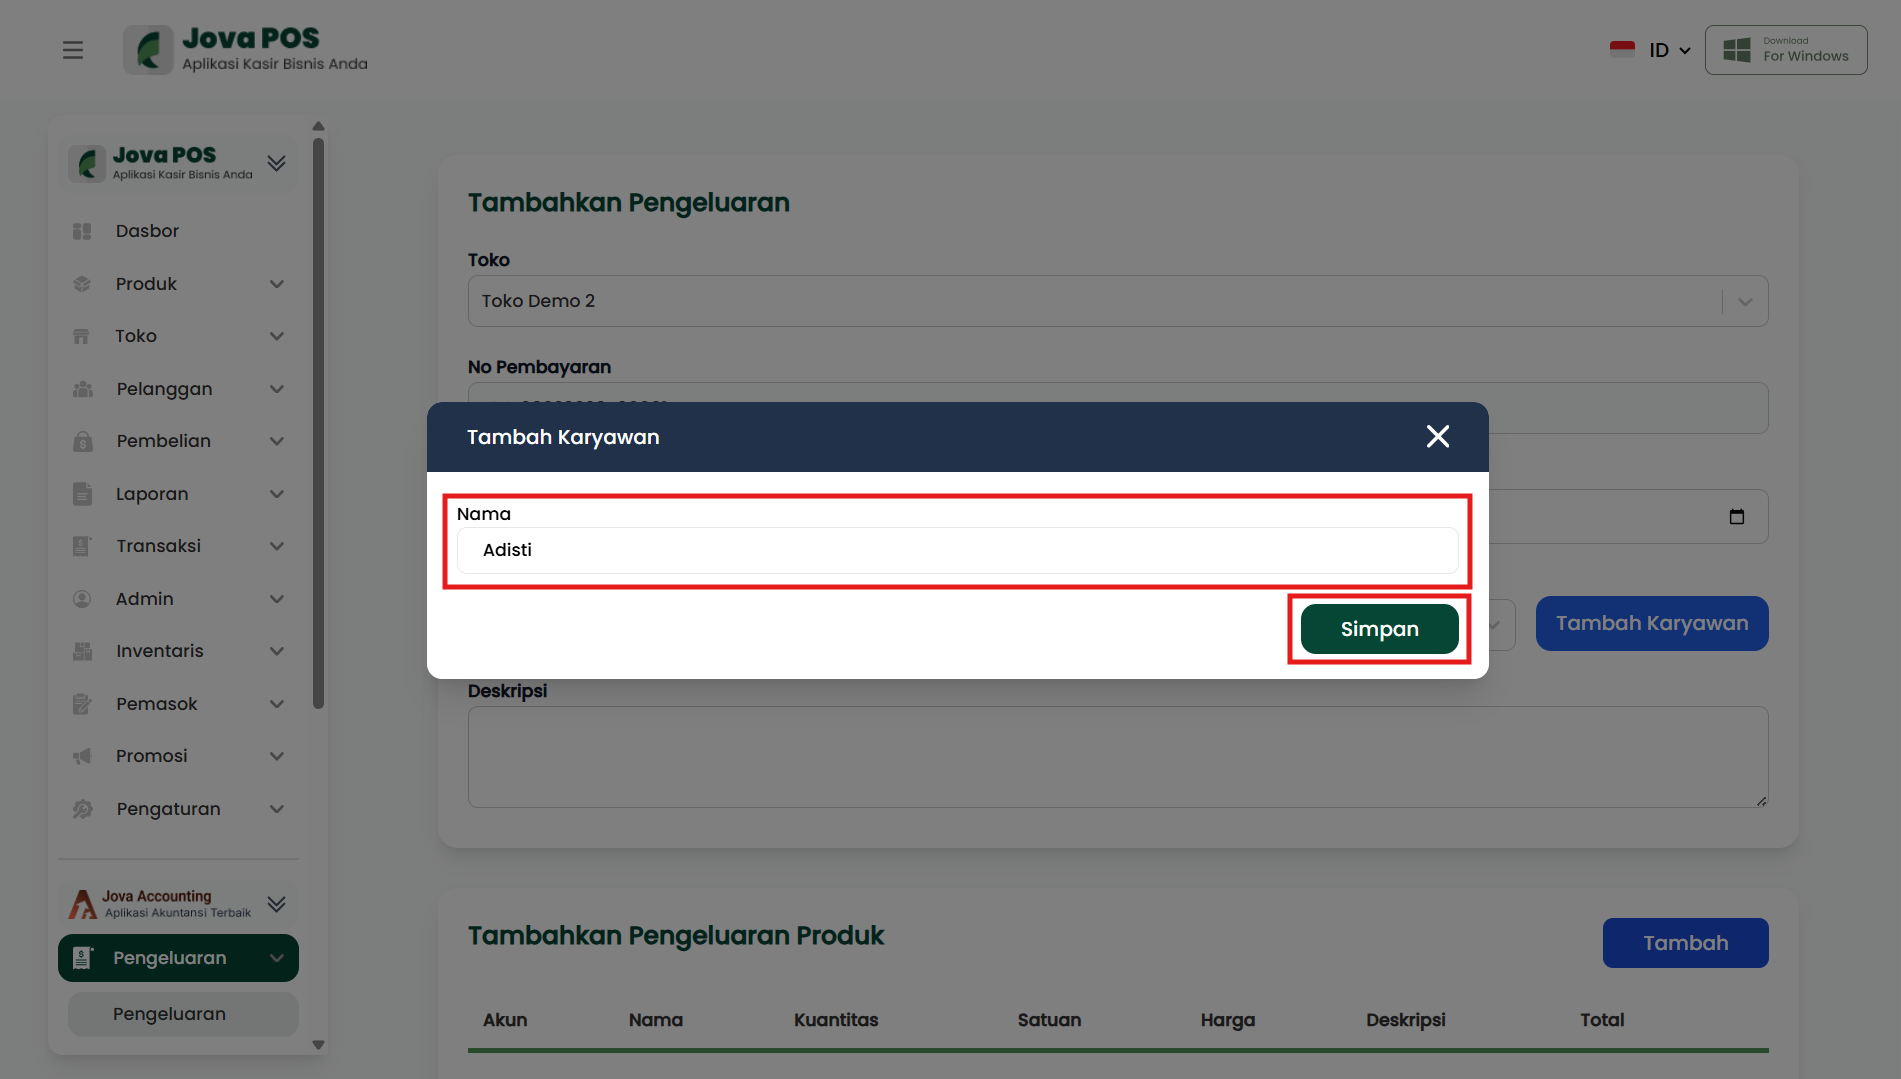Screen dimensions: 1901x1079
Task: Click the Pengaturan gear icon
Action: tap(82, 809)
